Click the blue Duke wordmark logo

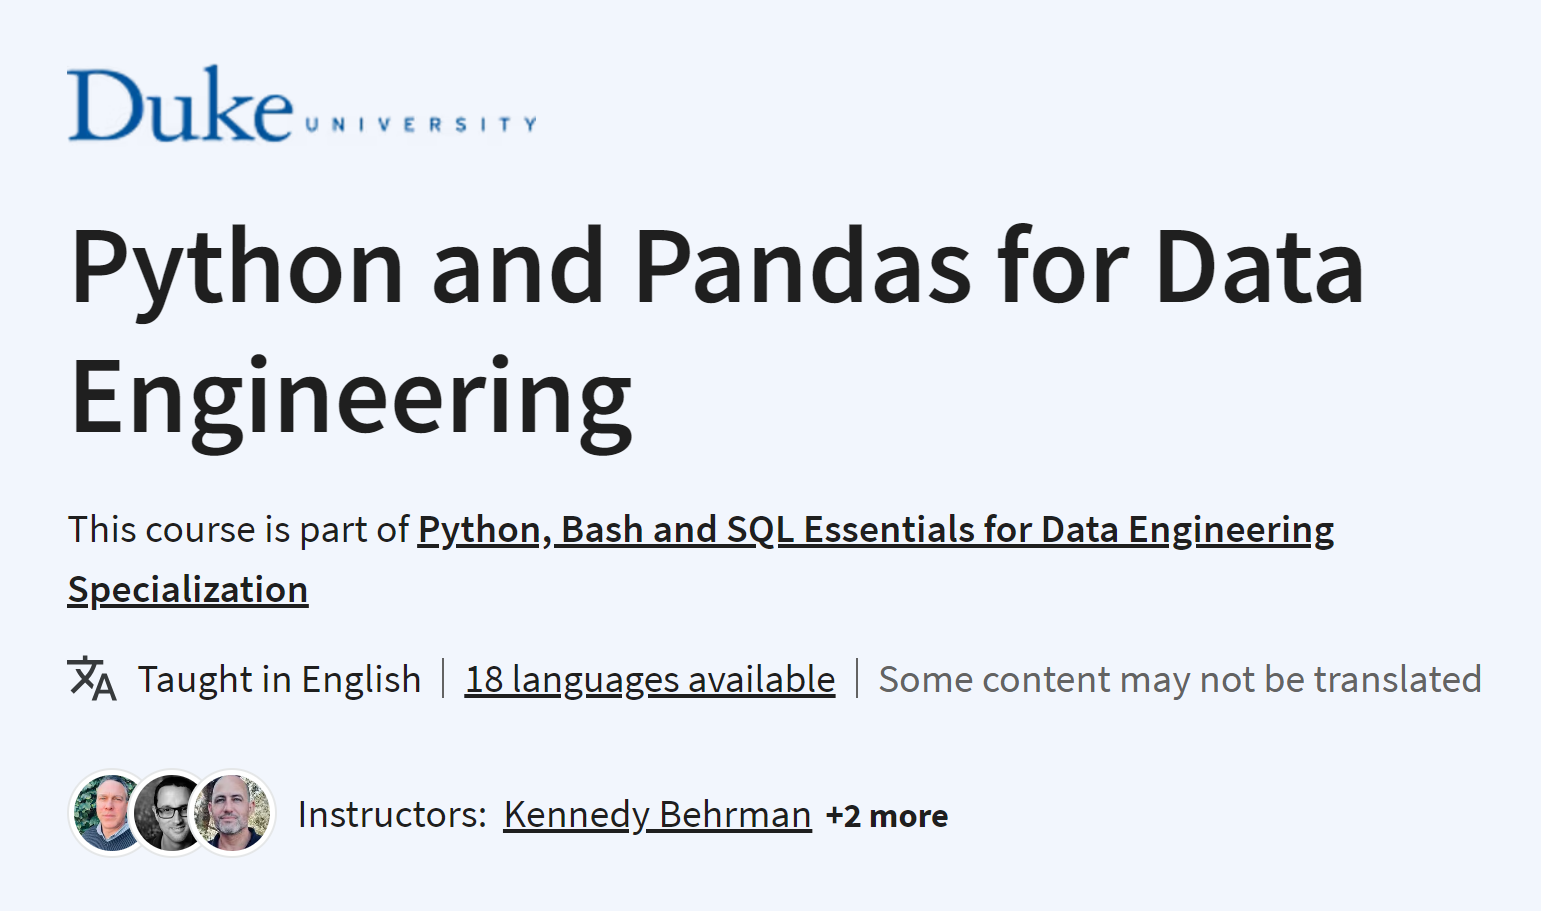click(x=180, y=105)
